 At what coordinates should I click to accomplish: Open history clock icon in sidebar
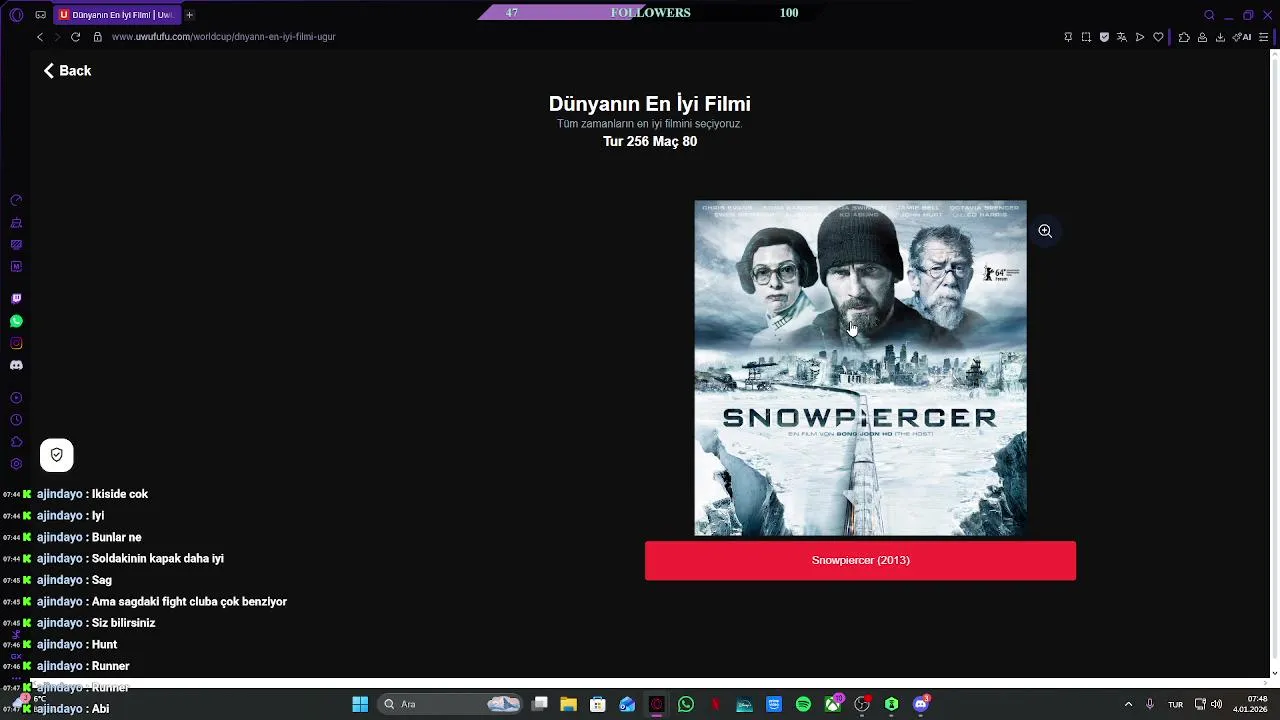point(16,420)
